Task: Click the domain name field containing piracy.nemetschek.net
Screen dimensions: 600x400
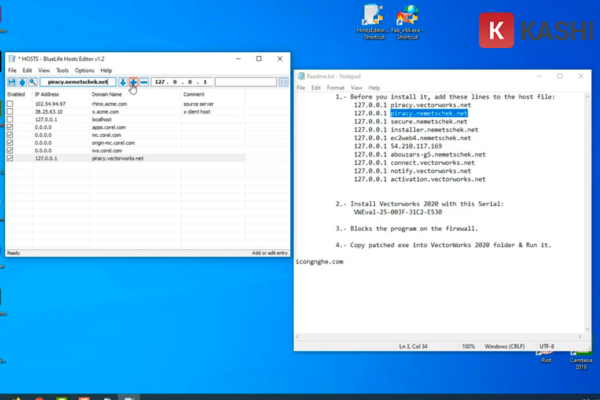Action: 78,82
